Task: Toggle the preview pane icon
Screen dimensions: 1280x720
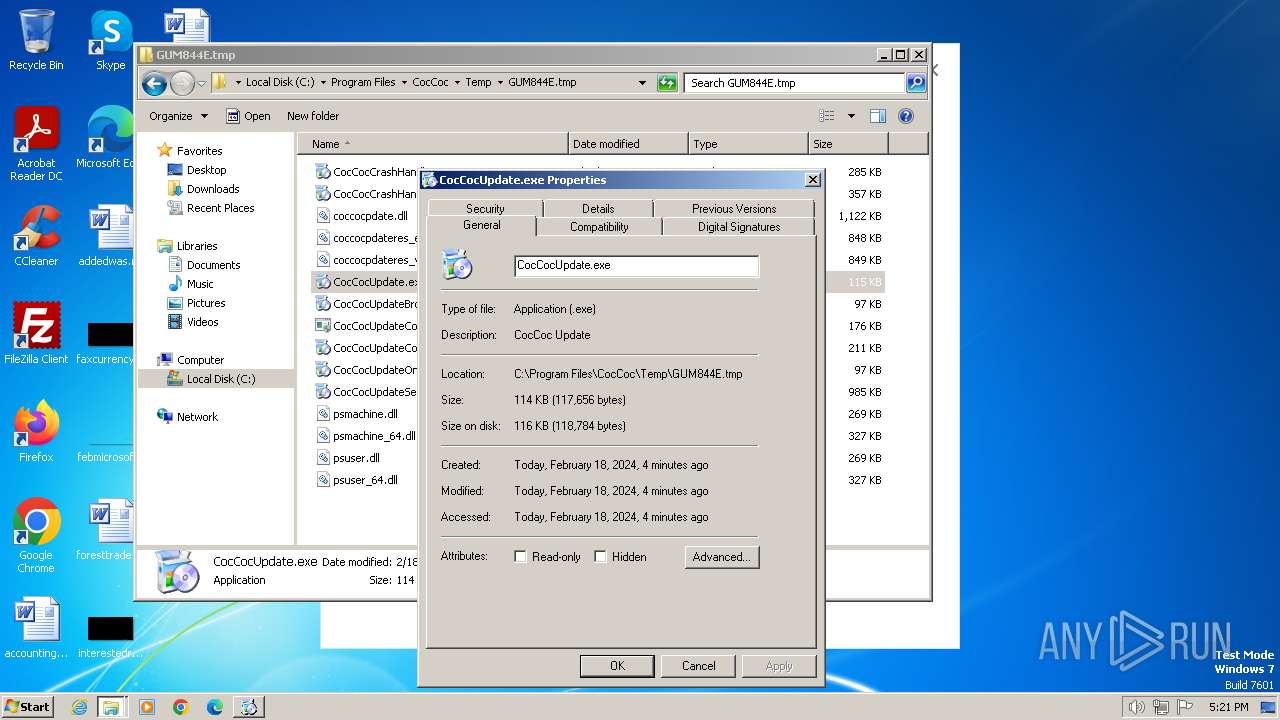Action: [x=877, y=116]
